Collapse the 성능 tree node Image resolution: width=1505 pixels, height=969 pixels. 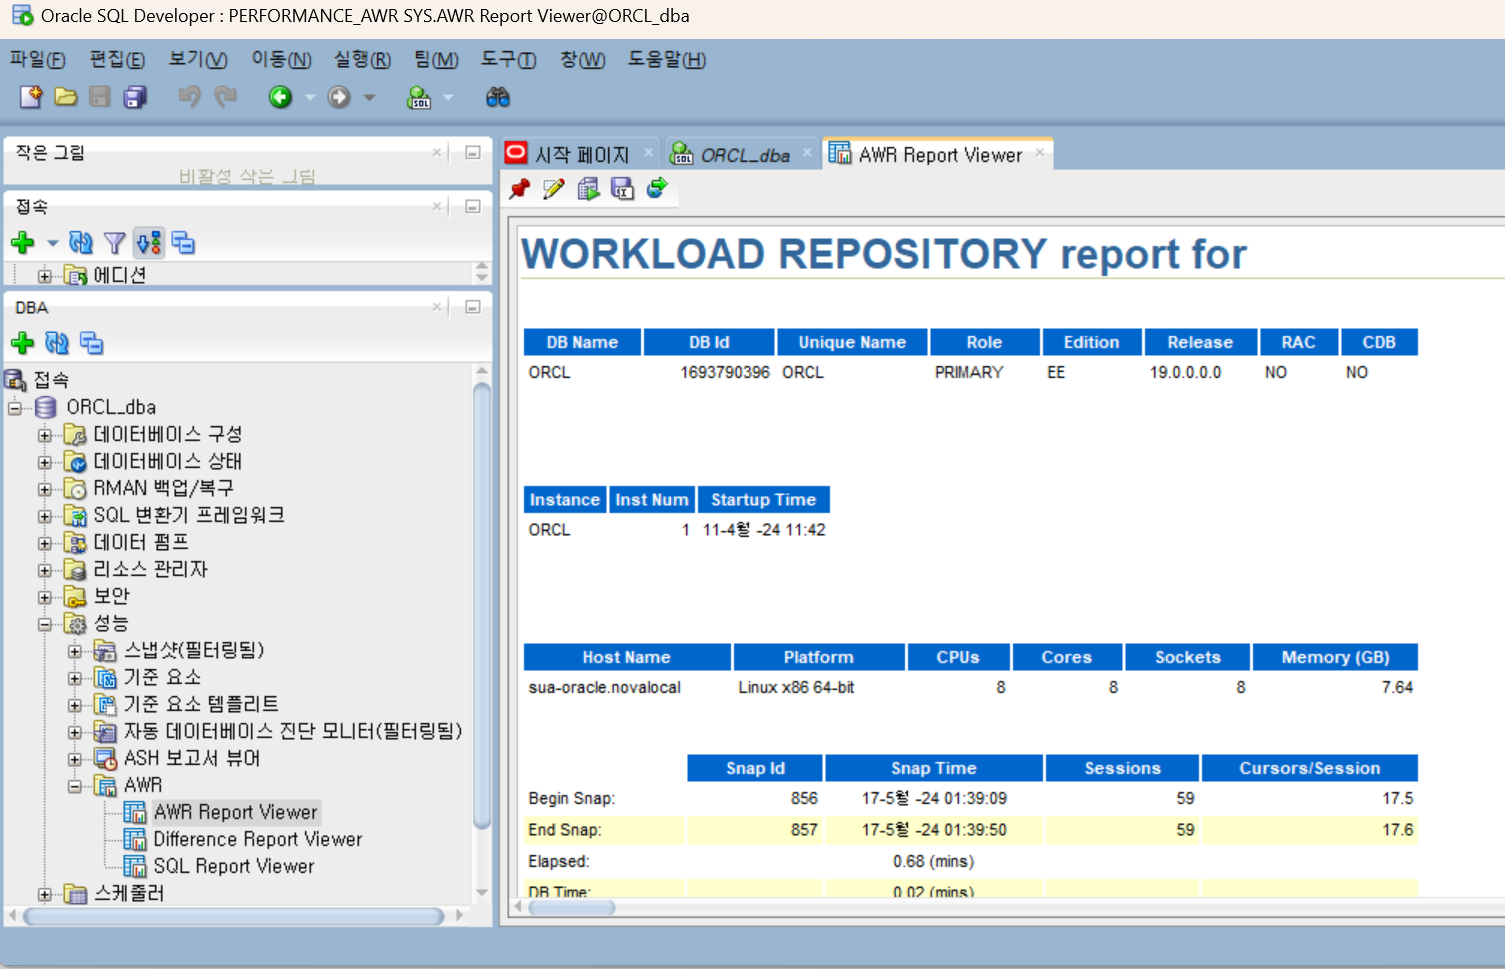click(x=45, y=624)
